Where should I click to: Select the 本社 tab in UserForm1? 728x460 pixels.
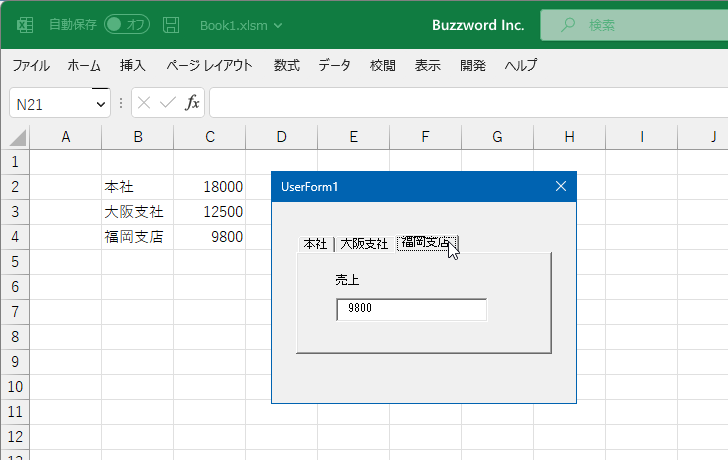pyautogui.click(x=315, y=244)
